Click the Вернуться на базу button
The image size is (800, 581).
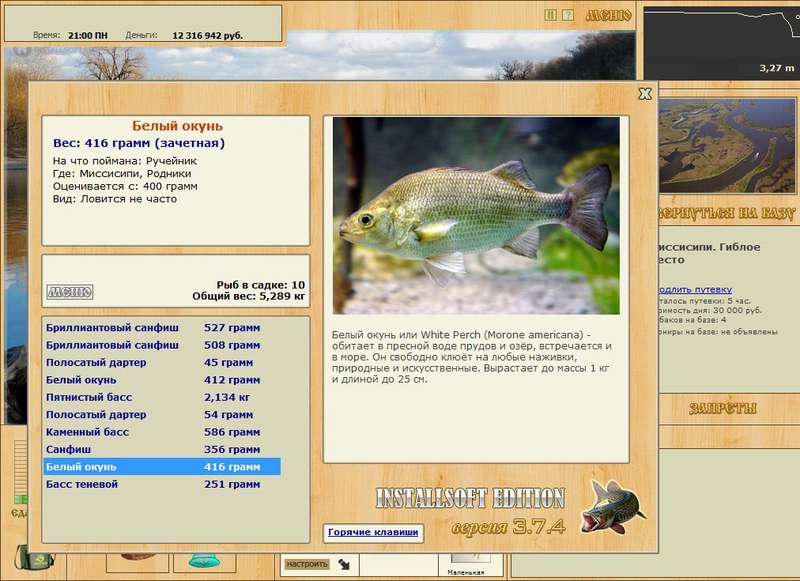click(x=726, y=213)
